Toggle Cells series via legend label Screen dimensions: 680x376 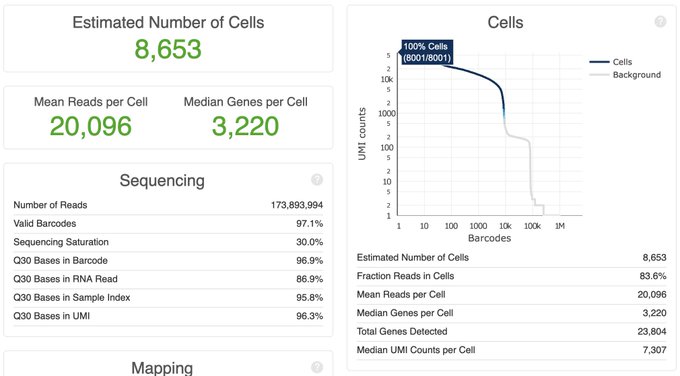coord(622,62)
